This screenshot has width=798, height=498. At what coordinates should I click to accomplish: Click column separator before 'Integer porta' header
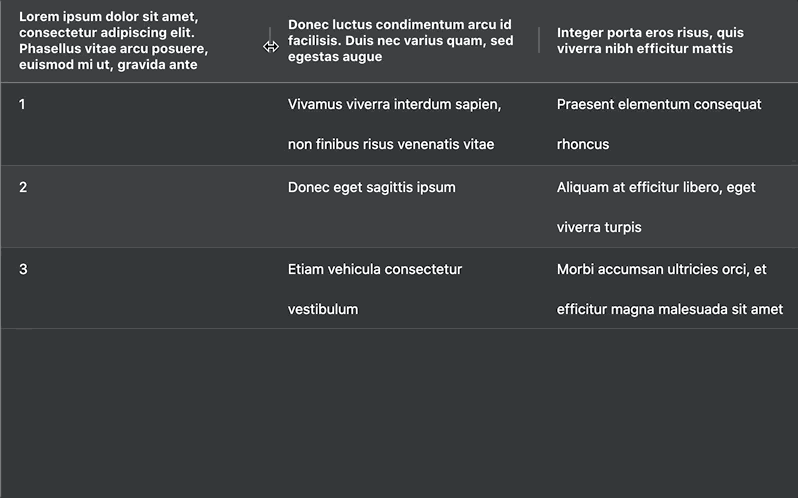coord(539,41)
